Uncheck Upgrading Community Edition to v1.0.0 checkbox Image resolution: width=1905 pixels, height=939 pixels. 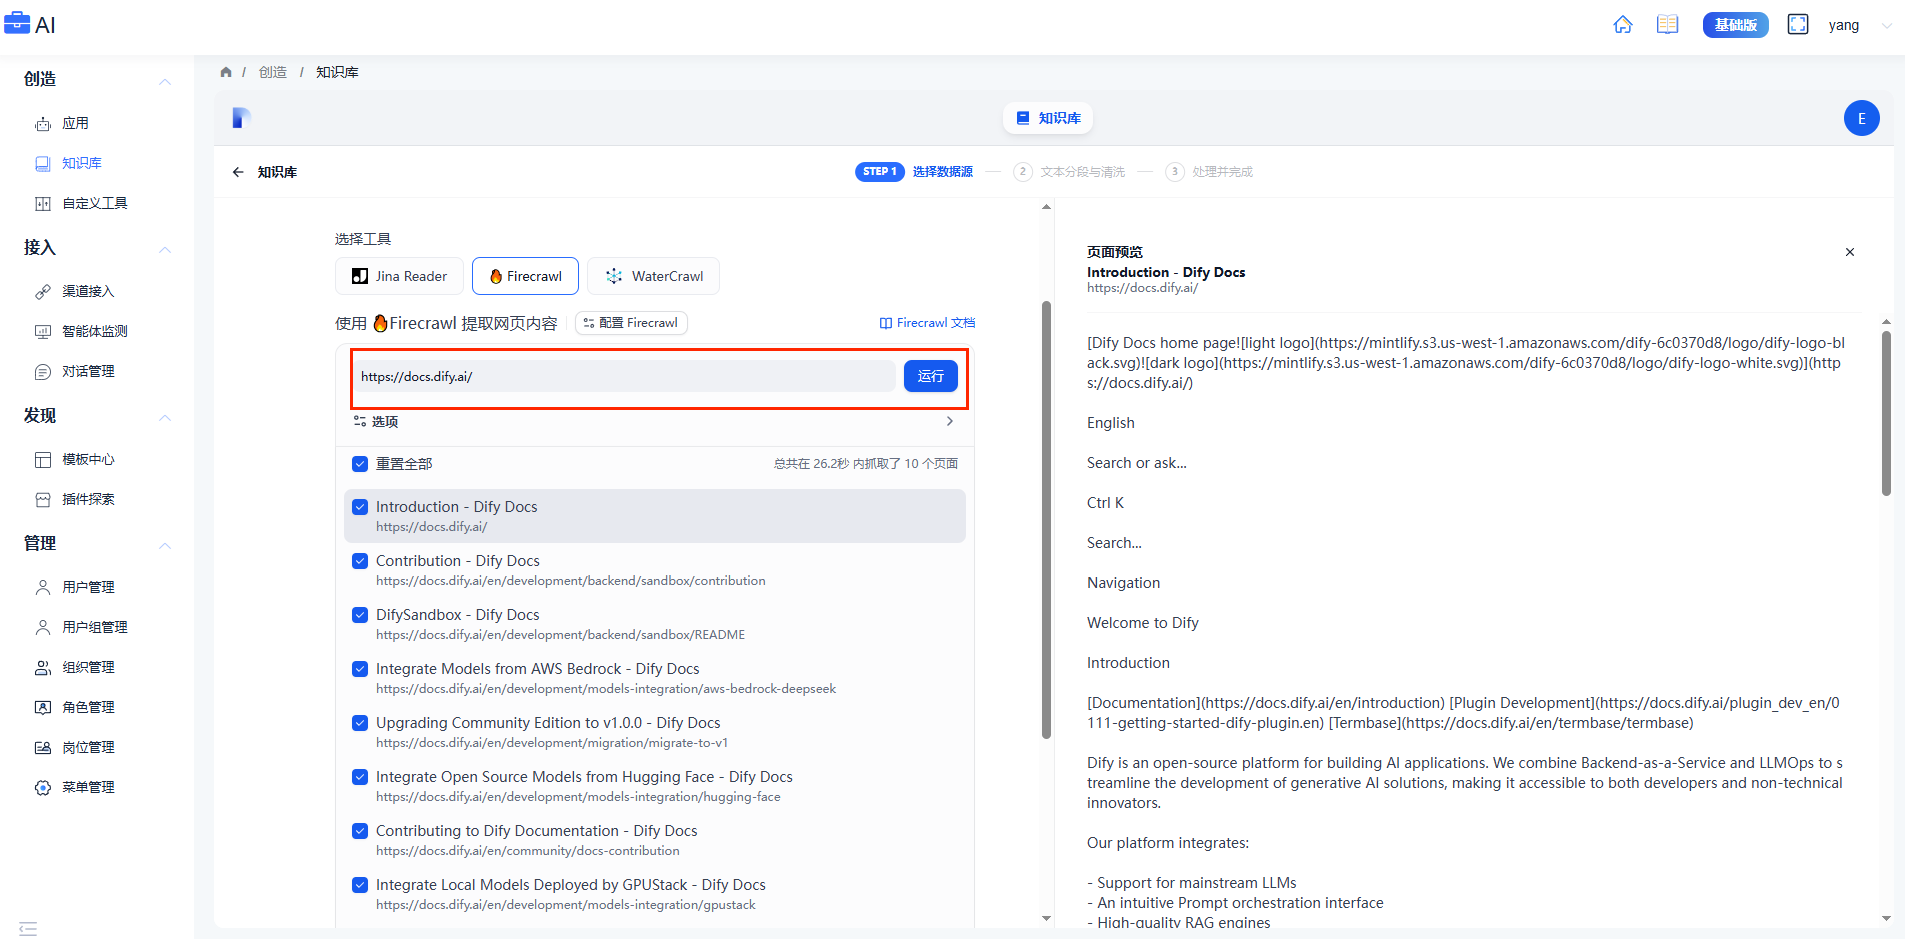360,723
